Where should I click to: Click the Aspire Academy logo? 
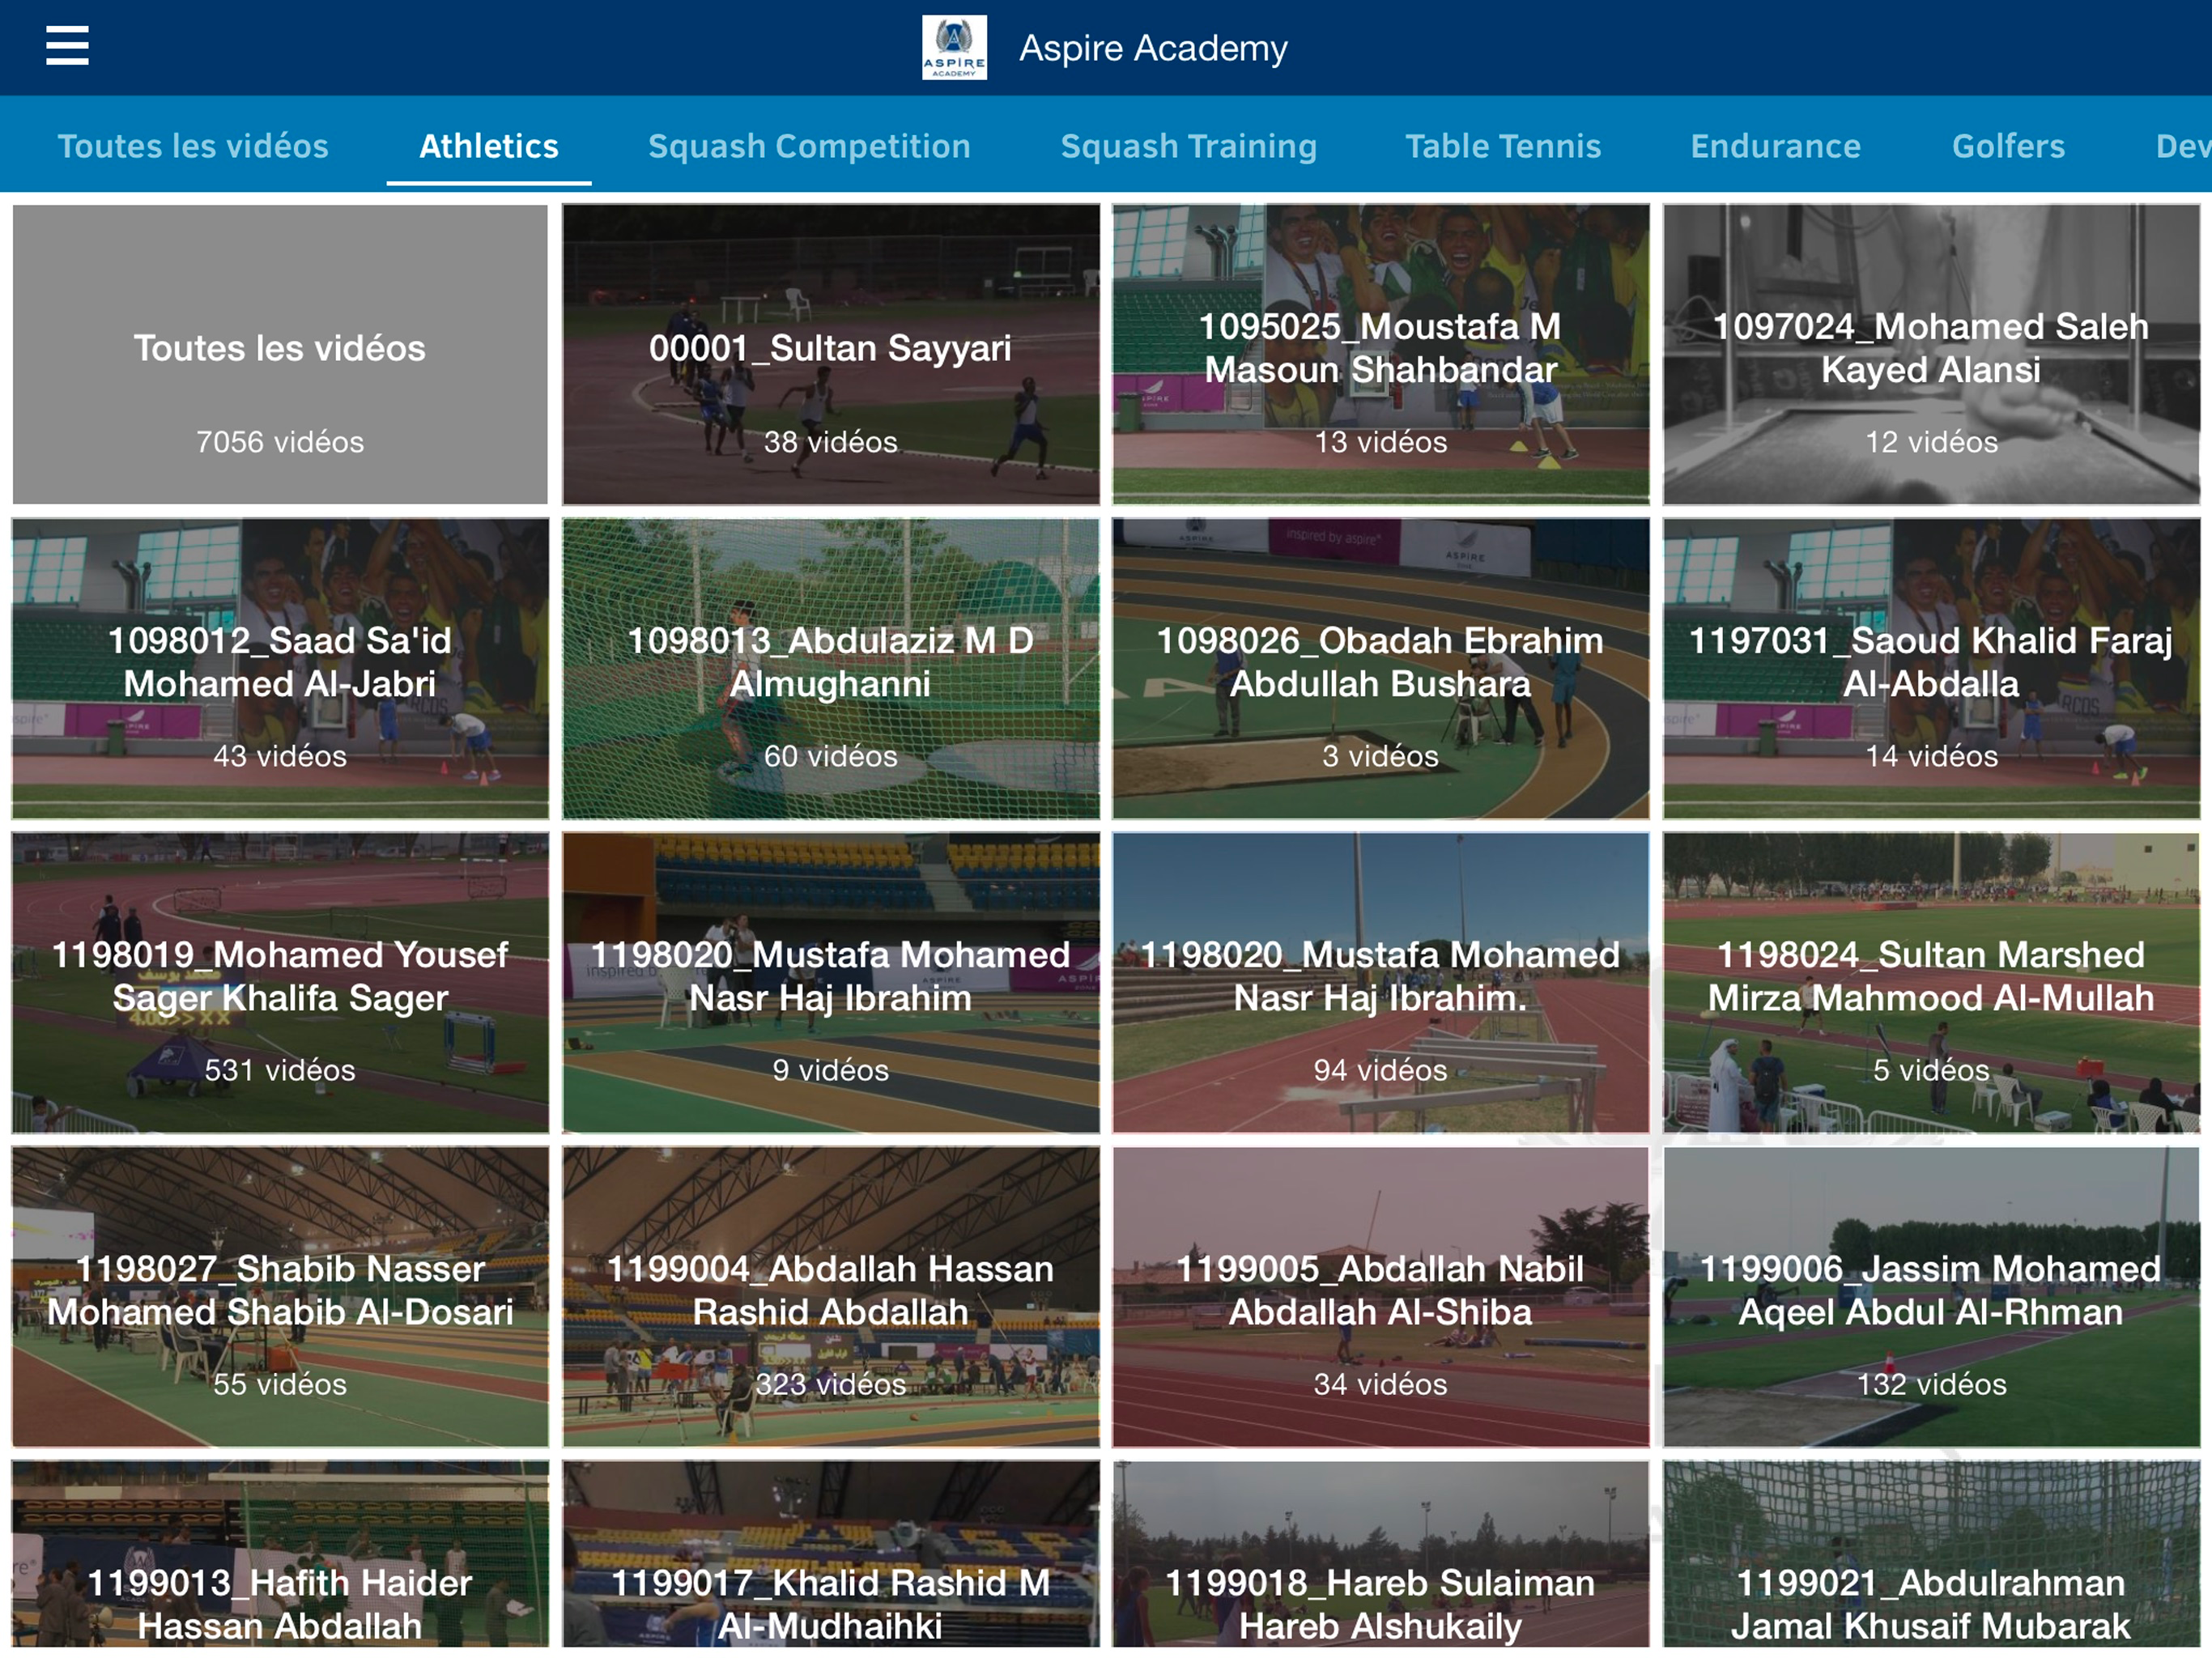(954, 47)
